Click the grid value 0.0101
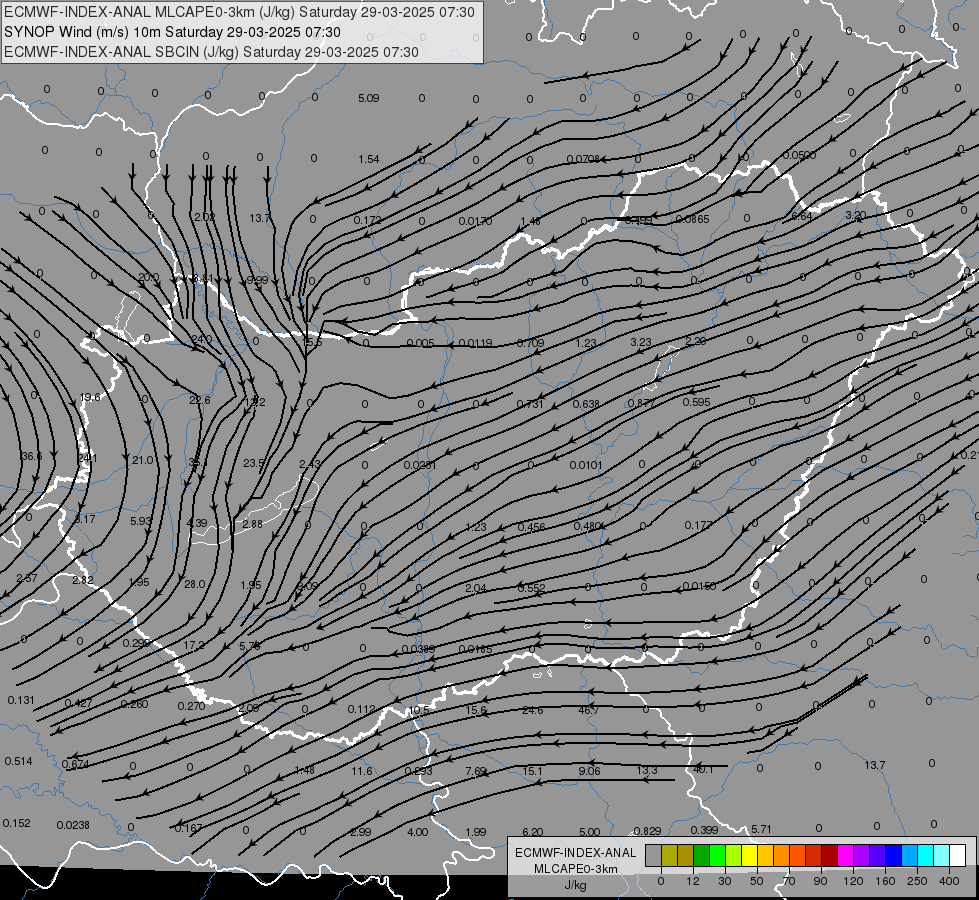The width and height of the screenshot is (979, 900). (586, 465)
